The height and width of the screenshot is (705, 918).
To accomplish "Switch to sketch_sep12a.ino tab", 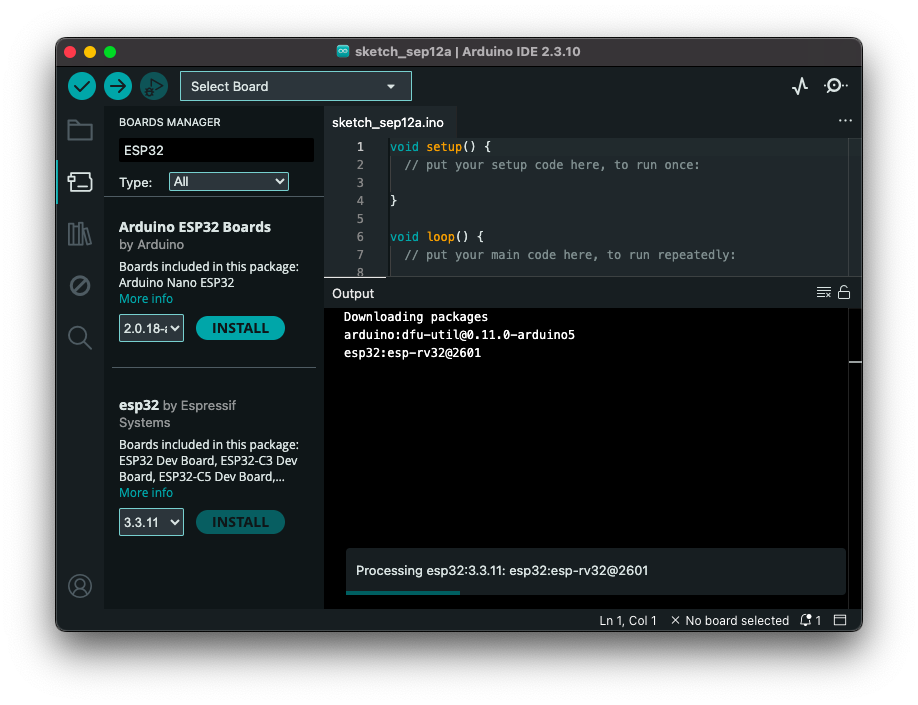I will [x=388, y=122].
